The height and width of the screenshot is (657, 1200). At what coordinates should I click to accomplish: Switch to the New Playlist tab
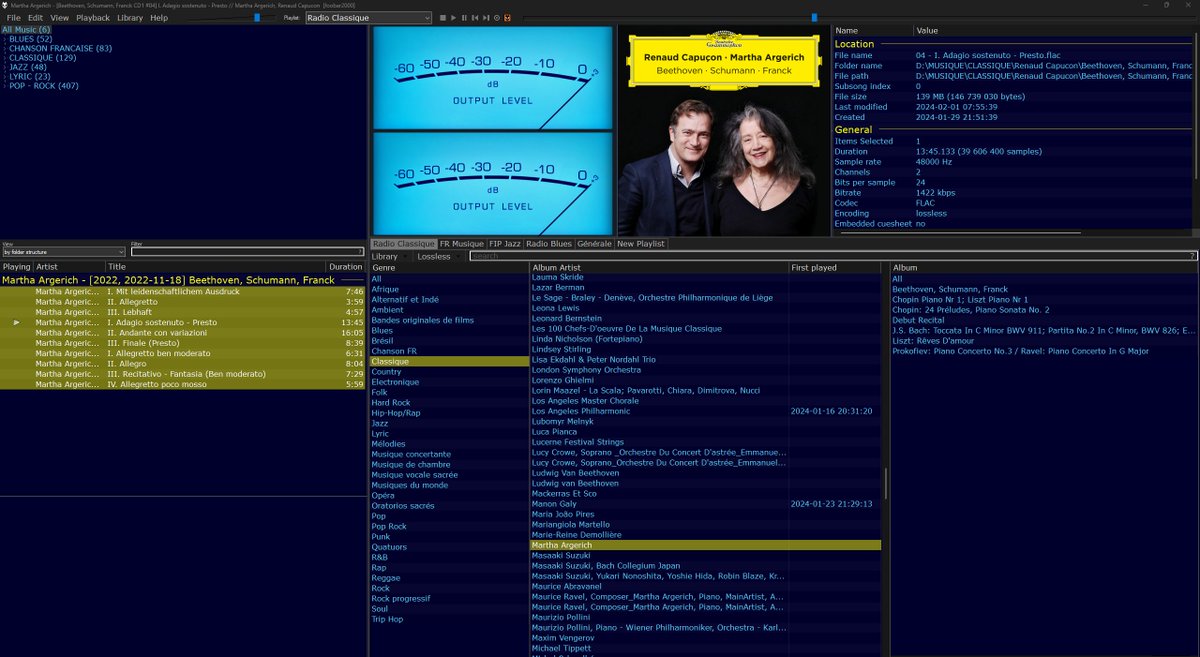point(641,243)
